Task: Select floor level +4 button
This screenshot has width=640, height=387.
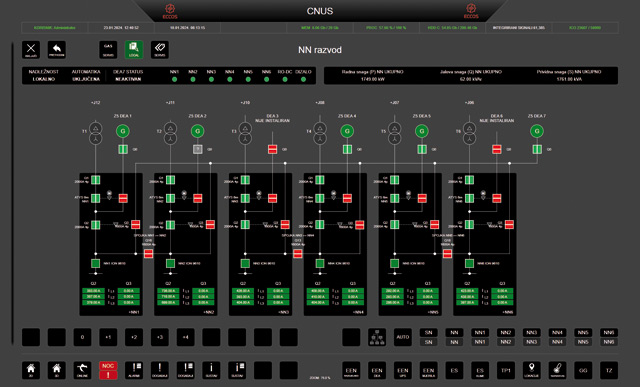Action: coord(186,337)
